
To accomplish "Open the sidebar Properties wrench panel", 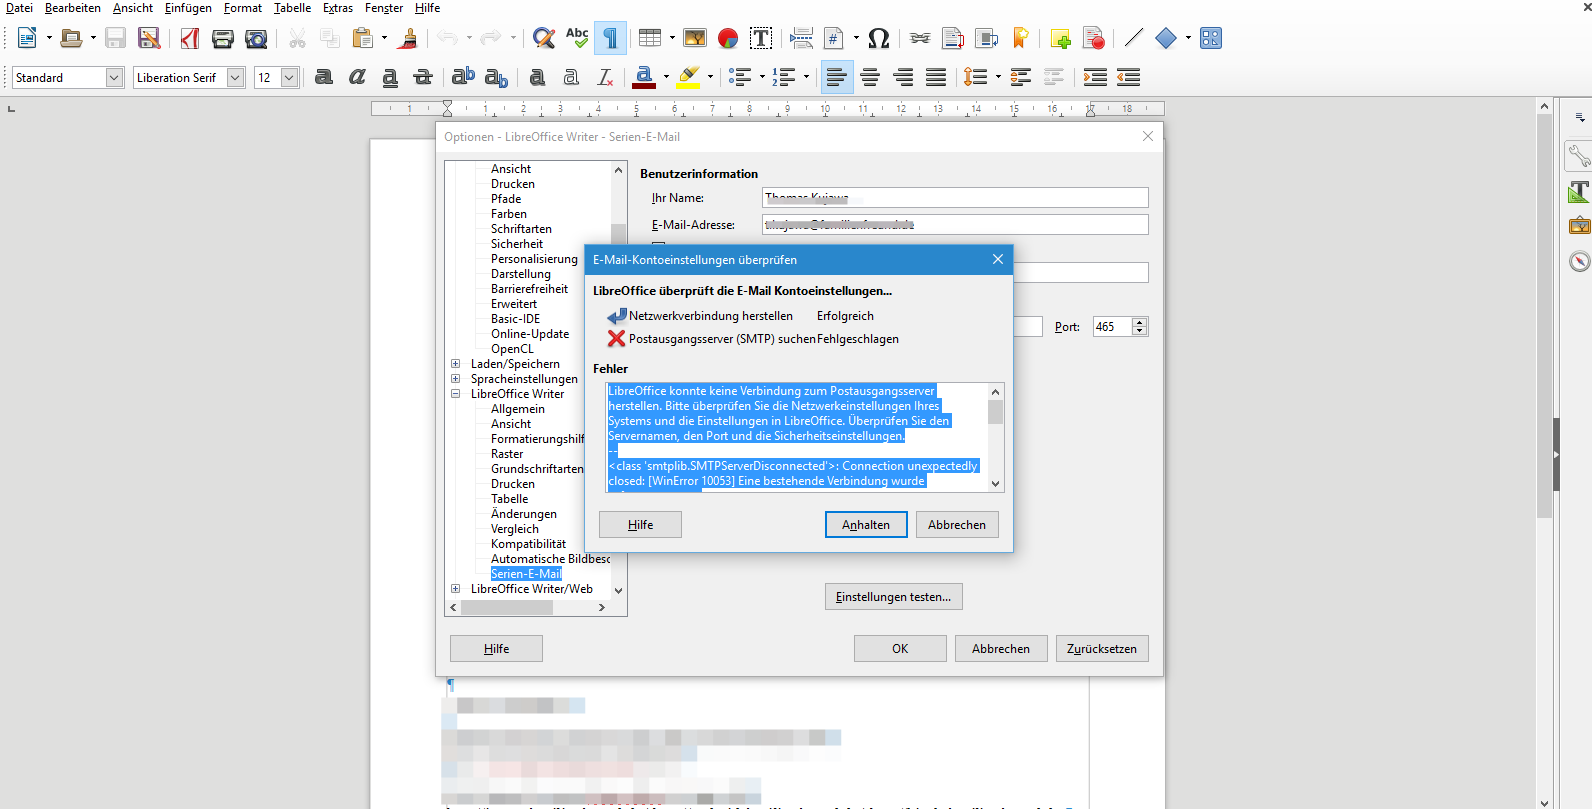I will (x=1578, y=155).
